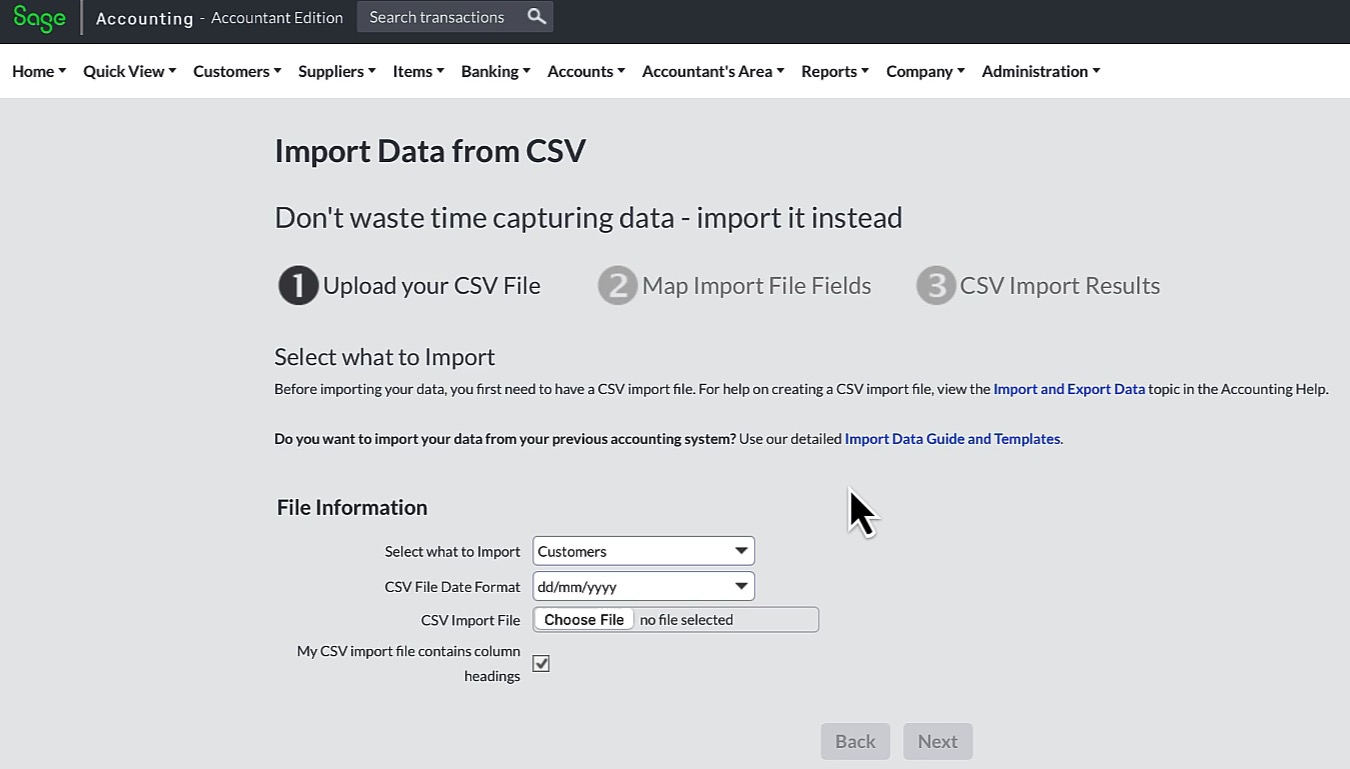Screen dimensions: 1350x769
Task: Toggle column headings checkbox
Action: 541,664
